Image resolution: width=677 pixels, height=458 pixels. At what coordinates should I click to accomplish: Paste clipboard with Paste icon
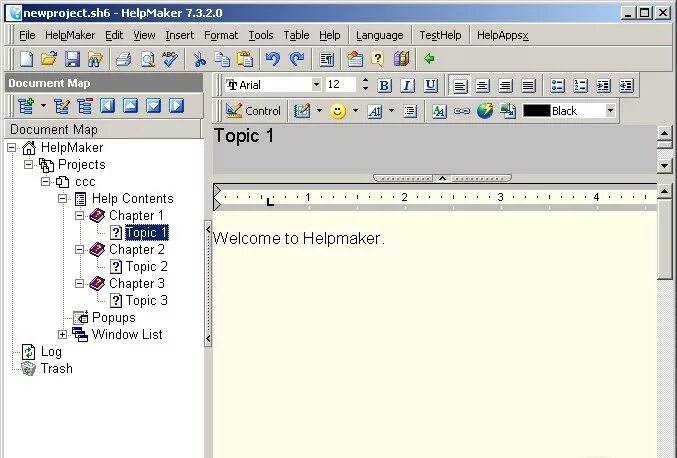[x=245, y=59]
